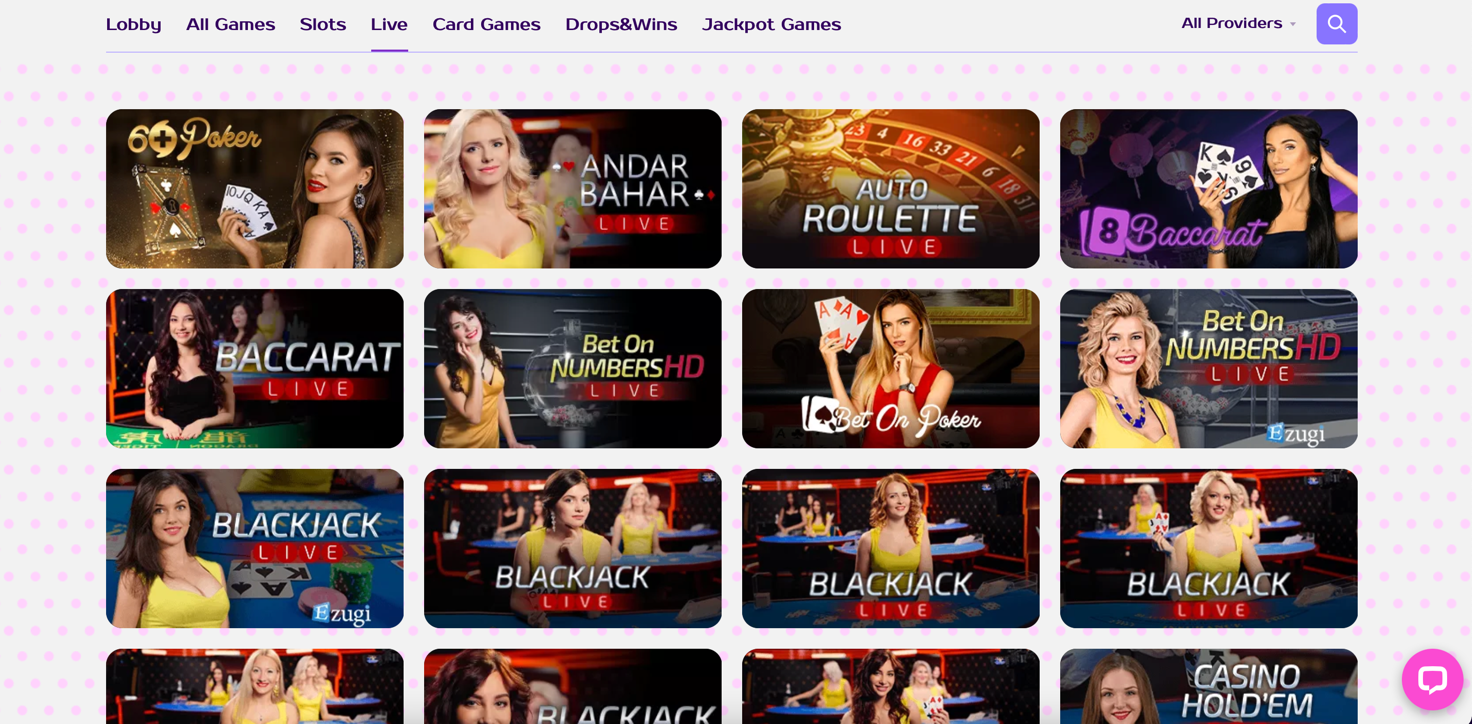
Task: Select the Jackpot Games tab
Action: point(771,24)
